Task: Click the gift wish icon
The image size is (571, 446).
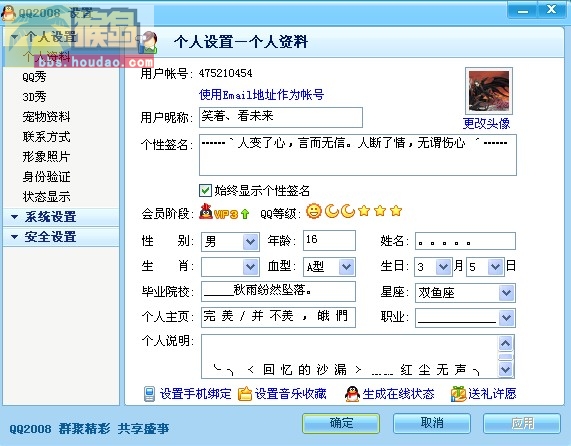Action: [458, 394]
